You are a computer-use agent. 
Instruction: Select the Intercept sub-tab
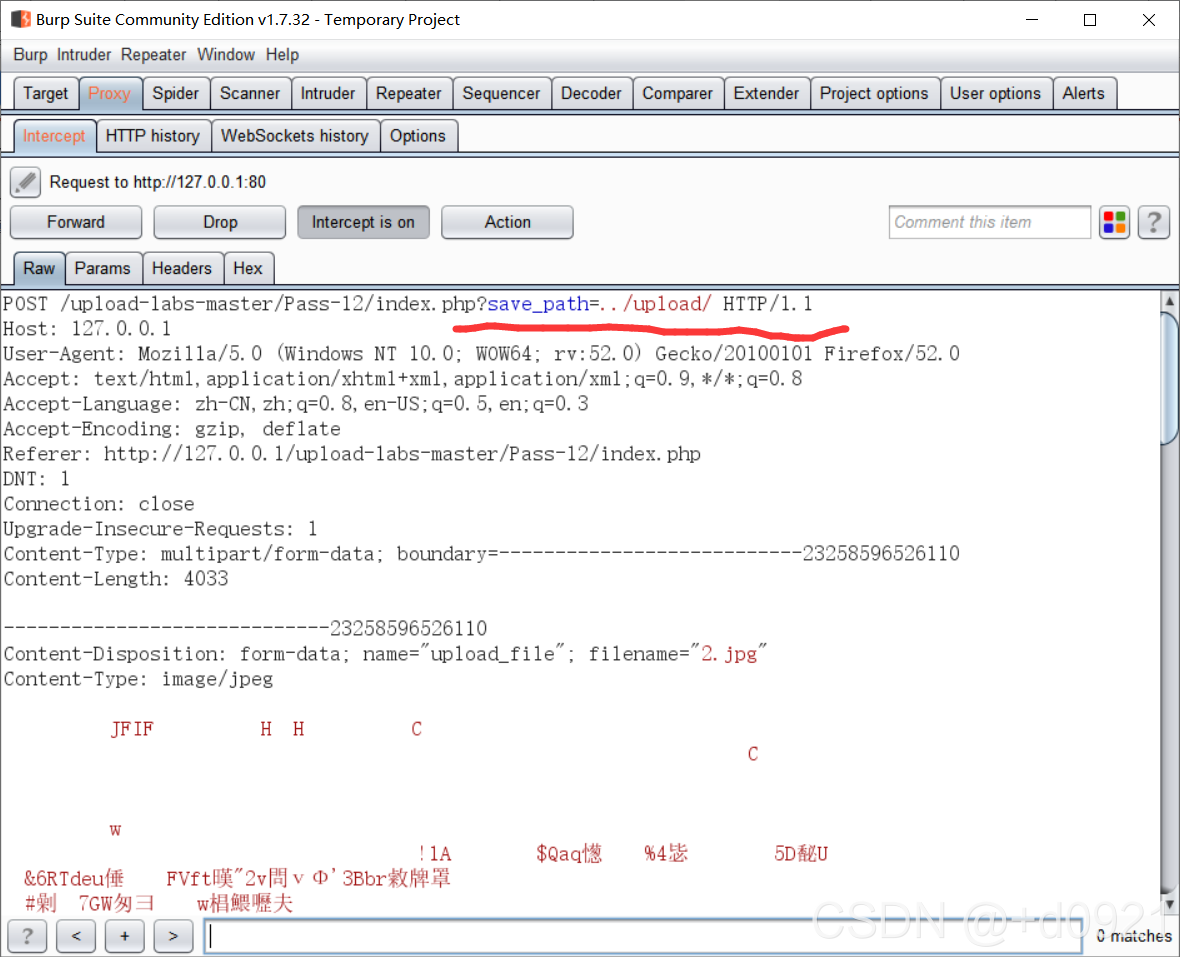(54, 136)
